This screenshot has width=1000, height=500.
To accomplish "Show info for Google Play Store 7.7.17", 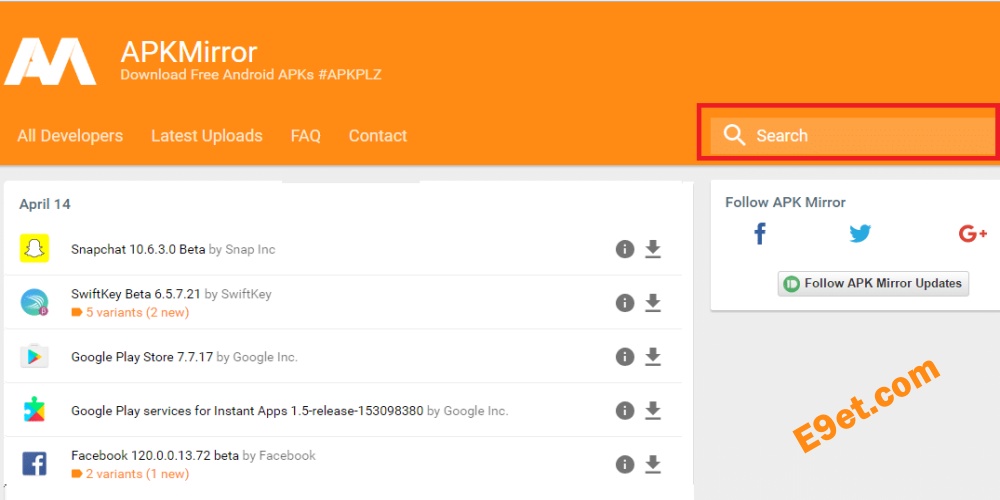I will point(625,357).
